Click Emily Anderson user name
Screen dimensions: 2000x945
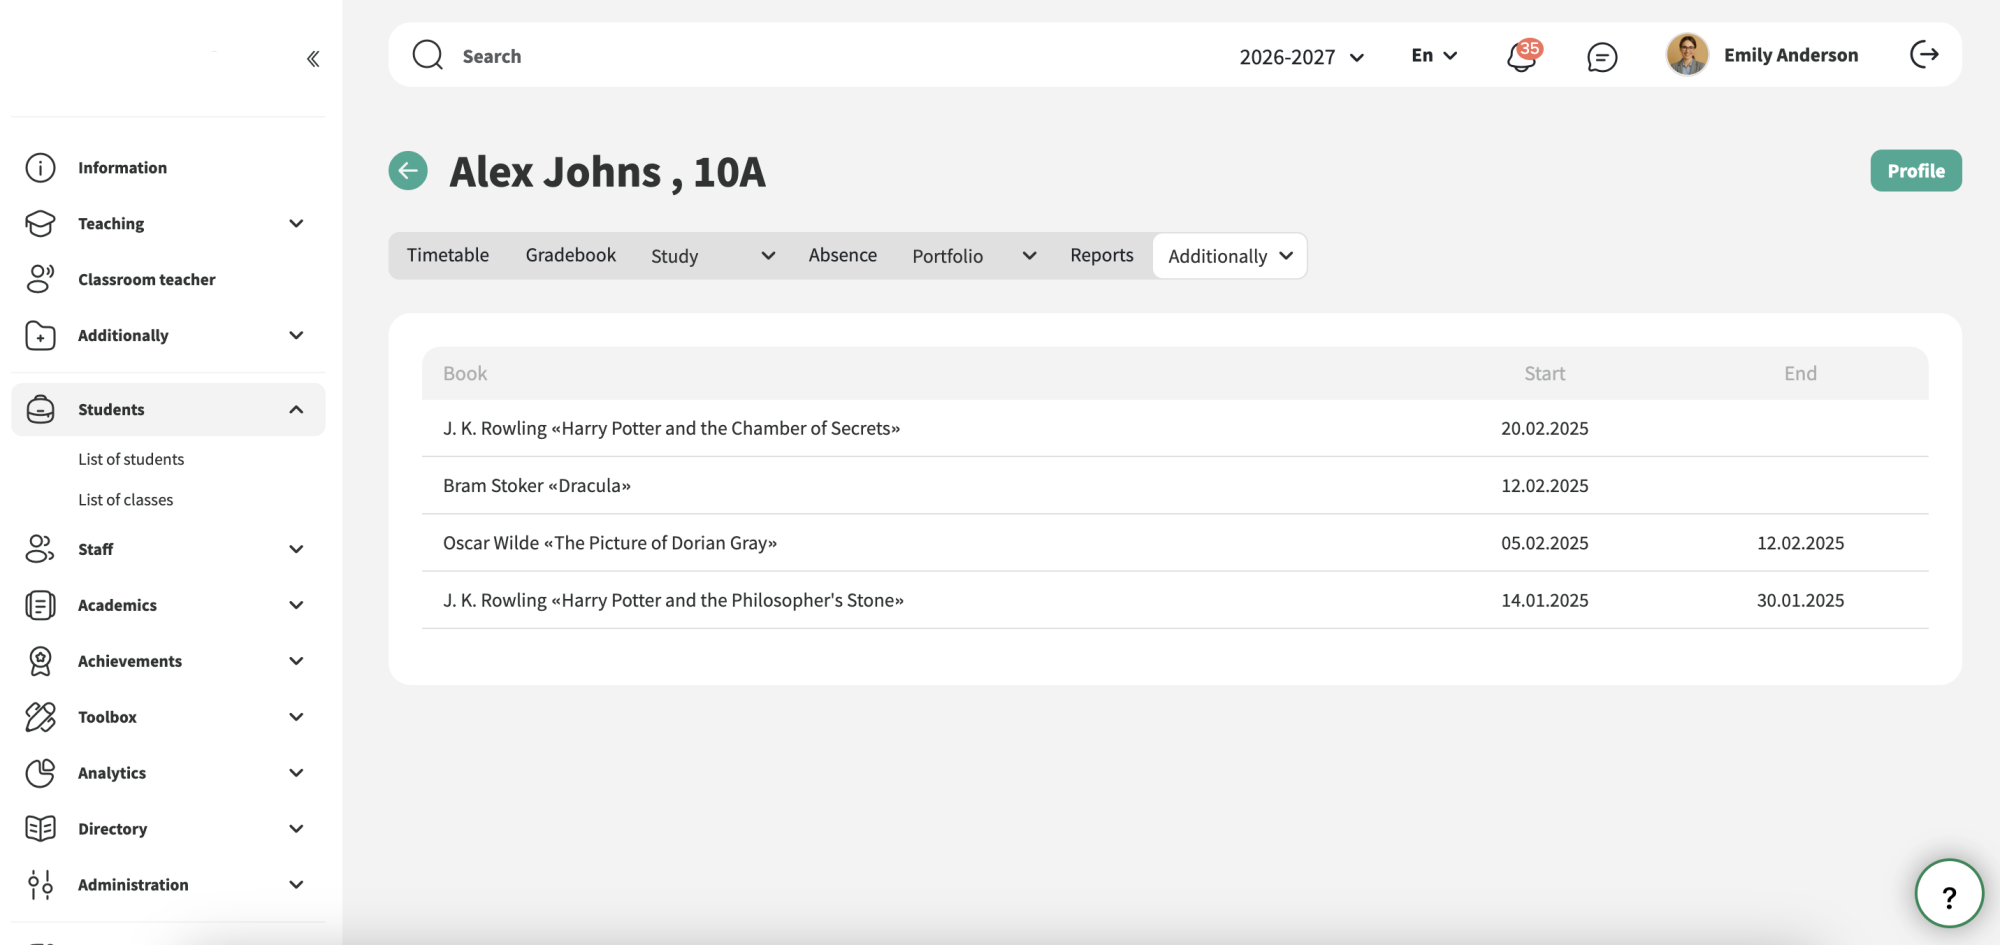click(1791, 55)
